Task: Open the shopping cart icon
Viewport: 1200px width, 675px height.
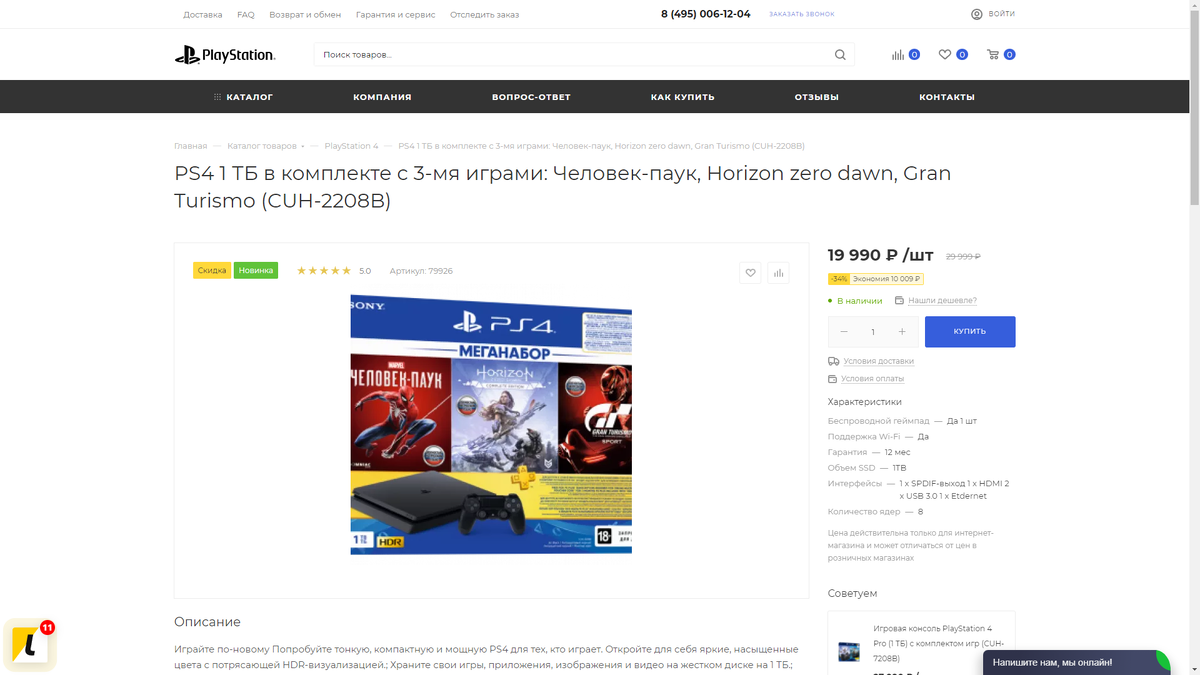Action: coord(992,55)
